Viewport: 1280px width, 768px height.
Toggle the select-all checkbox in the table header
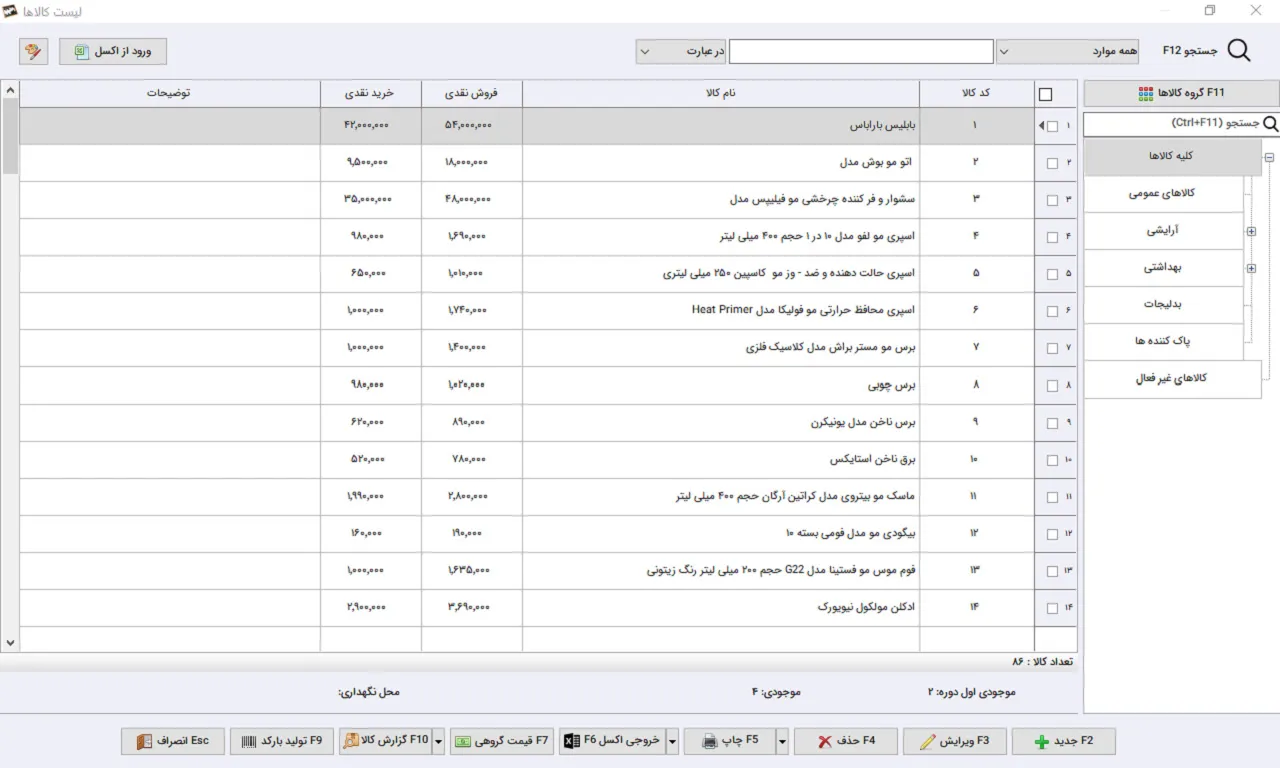click(x=1046, y=95)
